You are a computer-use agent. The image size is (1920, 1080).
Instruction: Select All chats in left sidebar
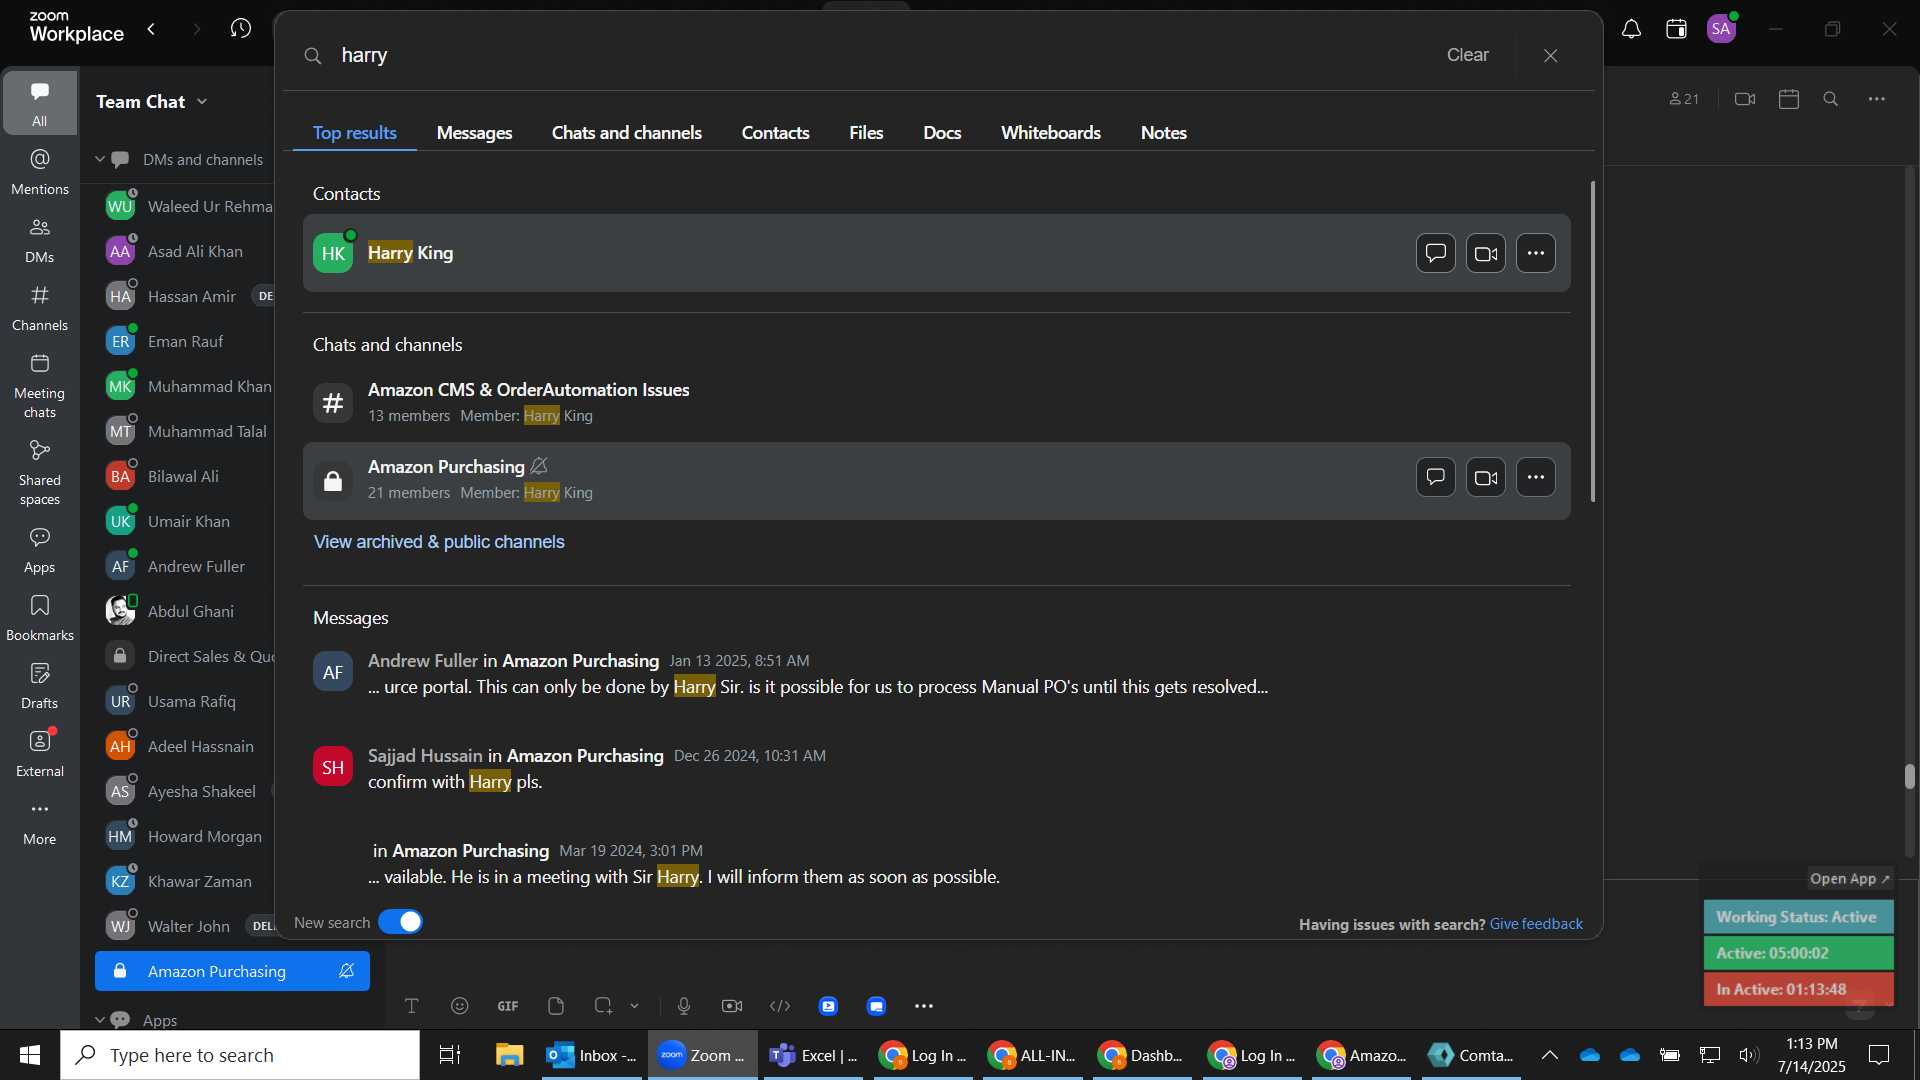[40, 103]
